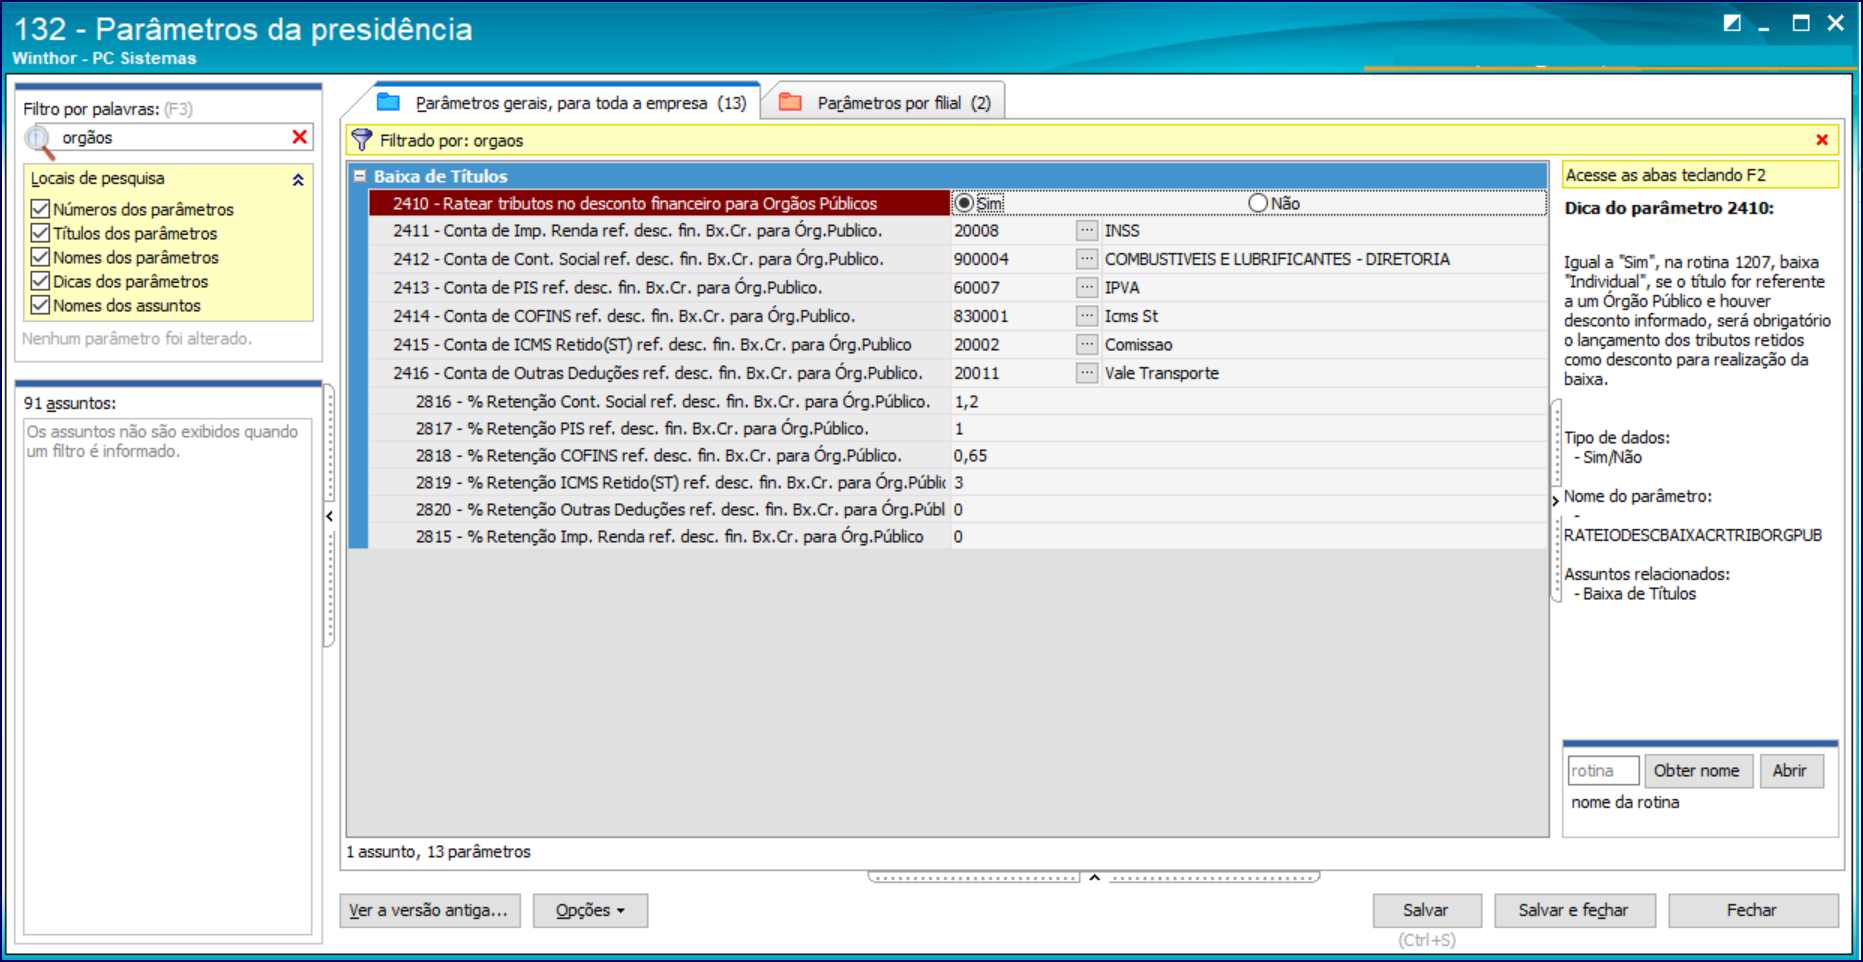The image size is (1863, 962).
Task: Click value '1,2' for parameter 2816
Action: (1248, 401)
